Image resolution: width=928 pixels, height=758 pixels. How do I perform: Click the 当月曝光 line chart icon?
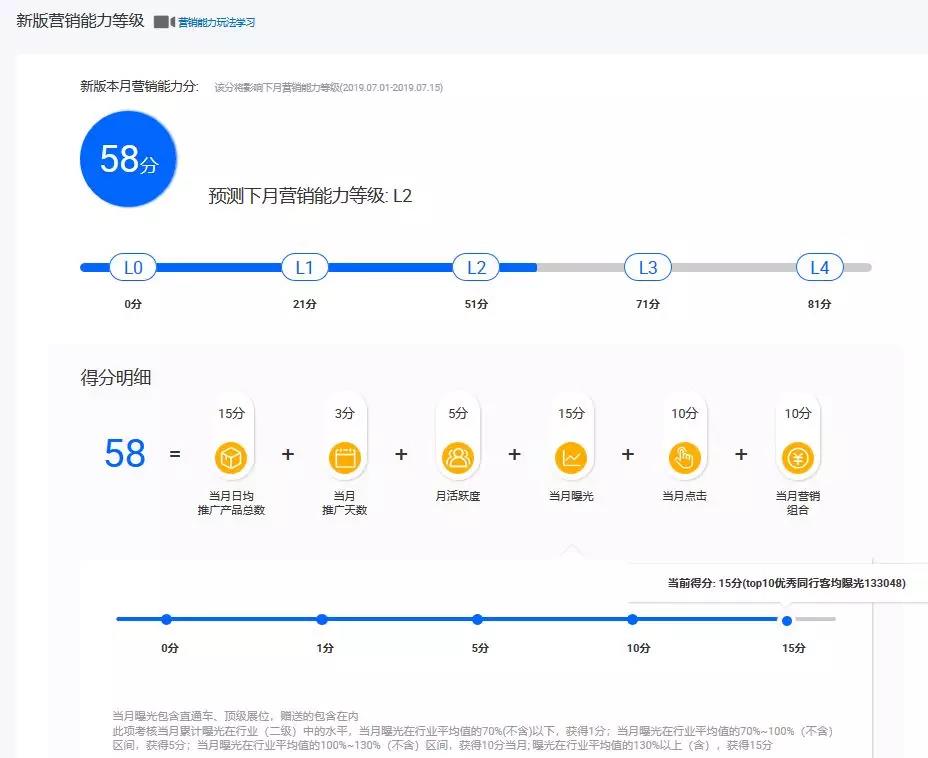(571, 456)
